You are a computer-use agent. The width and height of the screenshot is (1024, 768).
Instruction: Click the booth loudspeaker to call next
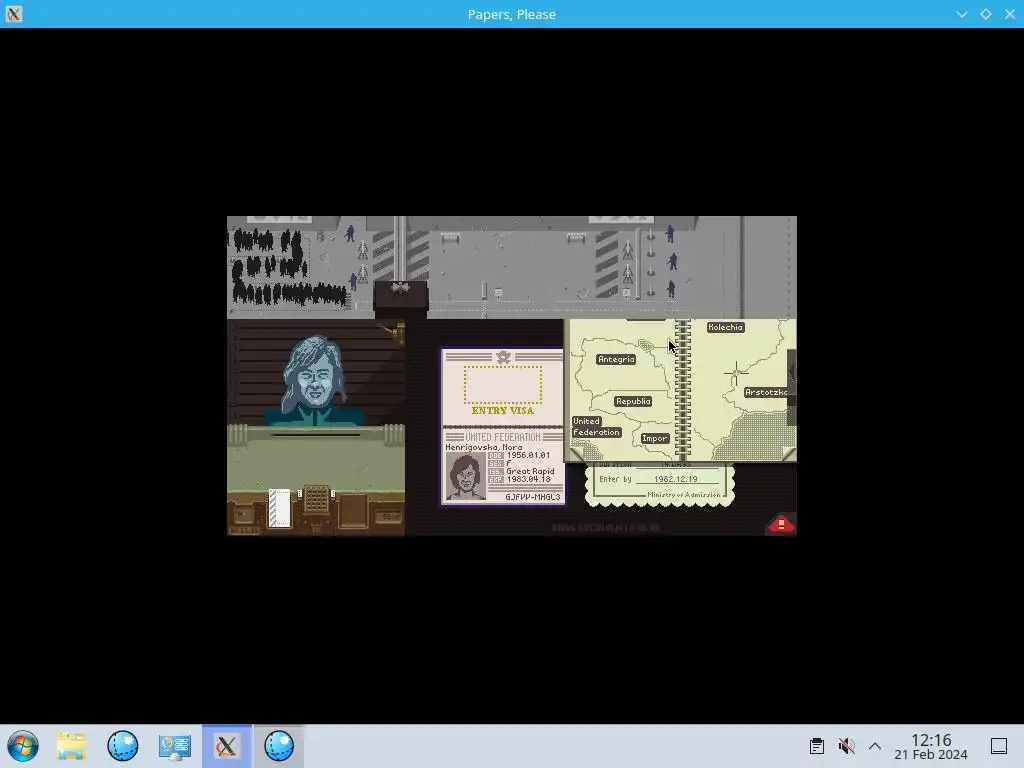click(x=400, y=288)
